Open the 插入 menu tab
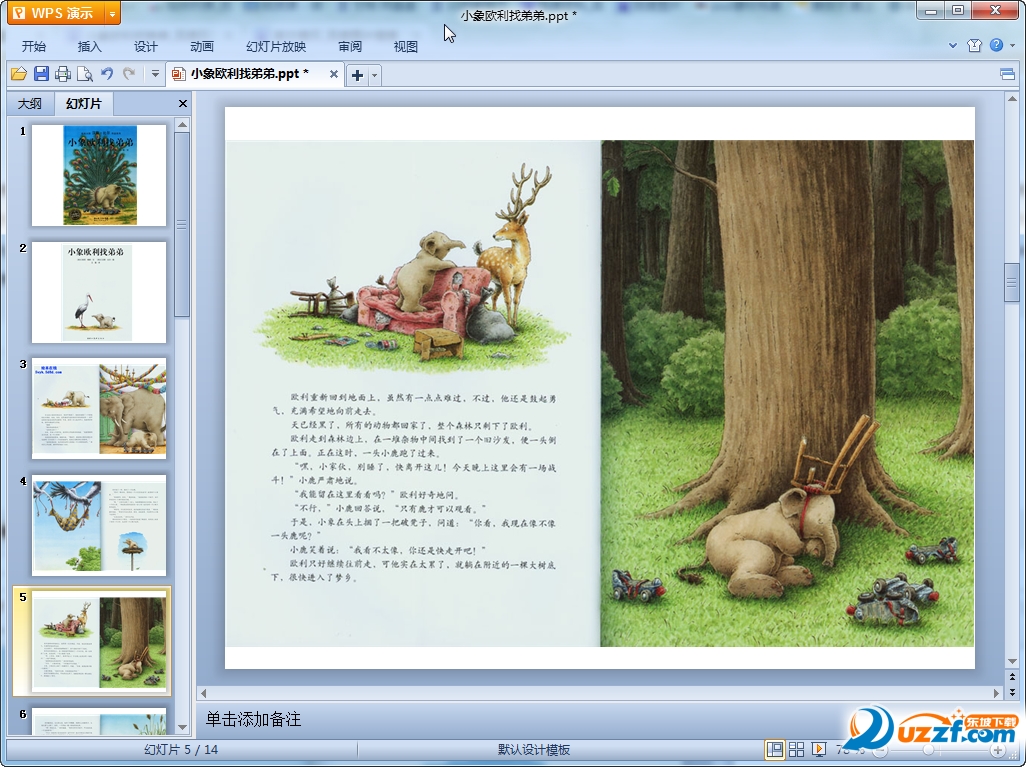Image resolution: width=1026 pixels, height=767 pixels. click(90, 46)
